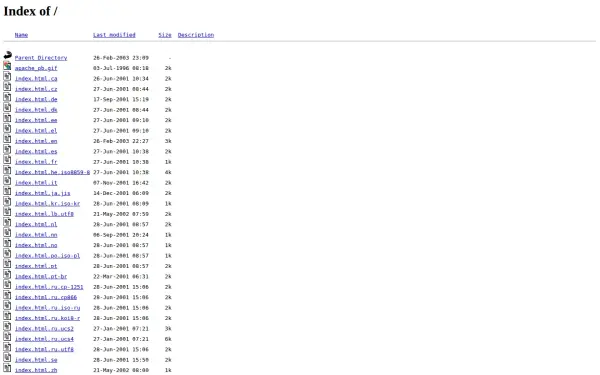Open the index.html.ja.jis link
600x375 pixels.
pyautogui.click(x=42, y=193)
